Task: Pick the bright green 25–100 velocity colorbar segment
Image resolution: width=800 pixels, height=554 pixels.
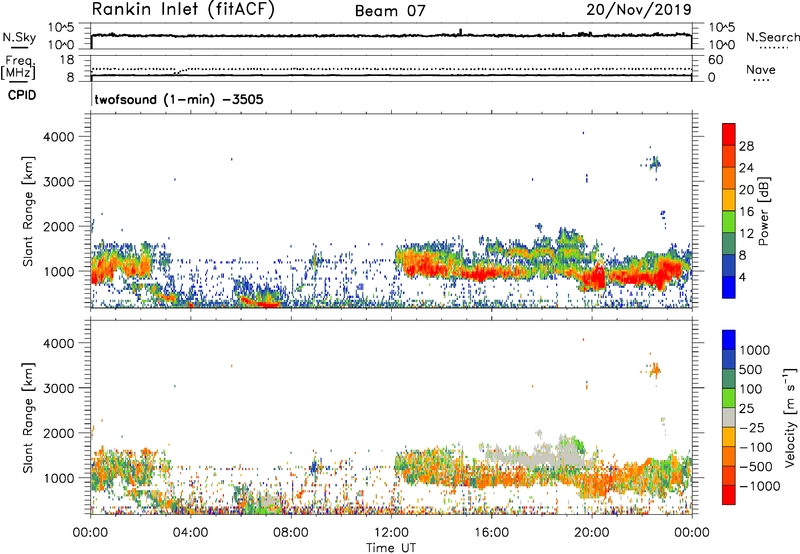Action: [729, 398]
